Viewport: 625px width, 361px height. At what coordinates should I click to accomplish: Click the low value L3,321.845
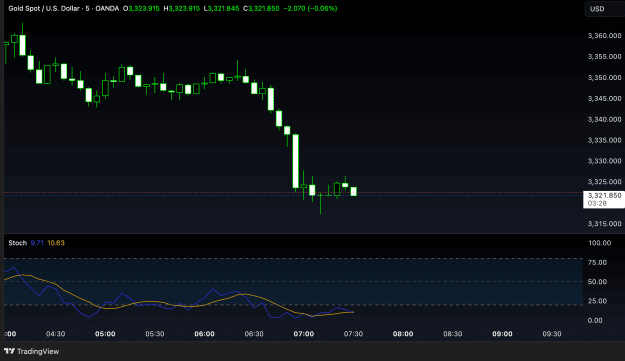point(221,8)
